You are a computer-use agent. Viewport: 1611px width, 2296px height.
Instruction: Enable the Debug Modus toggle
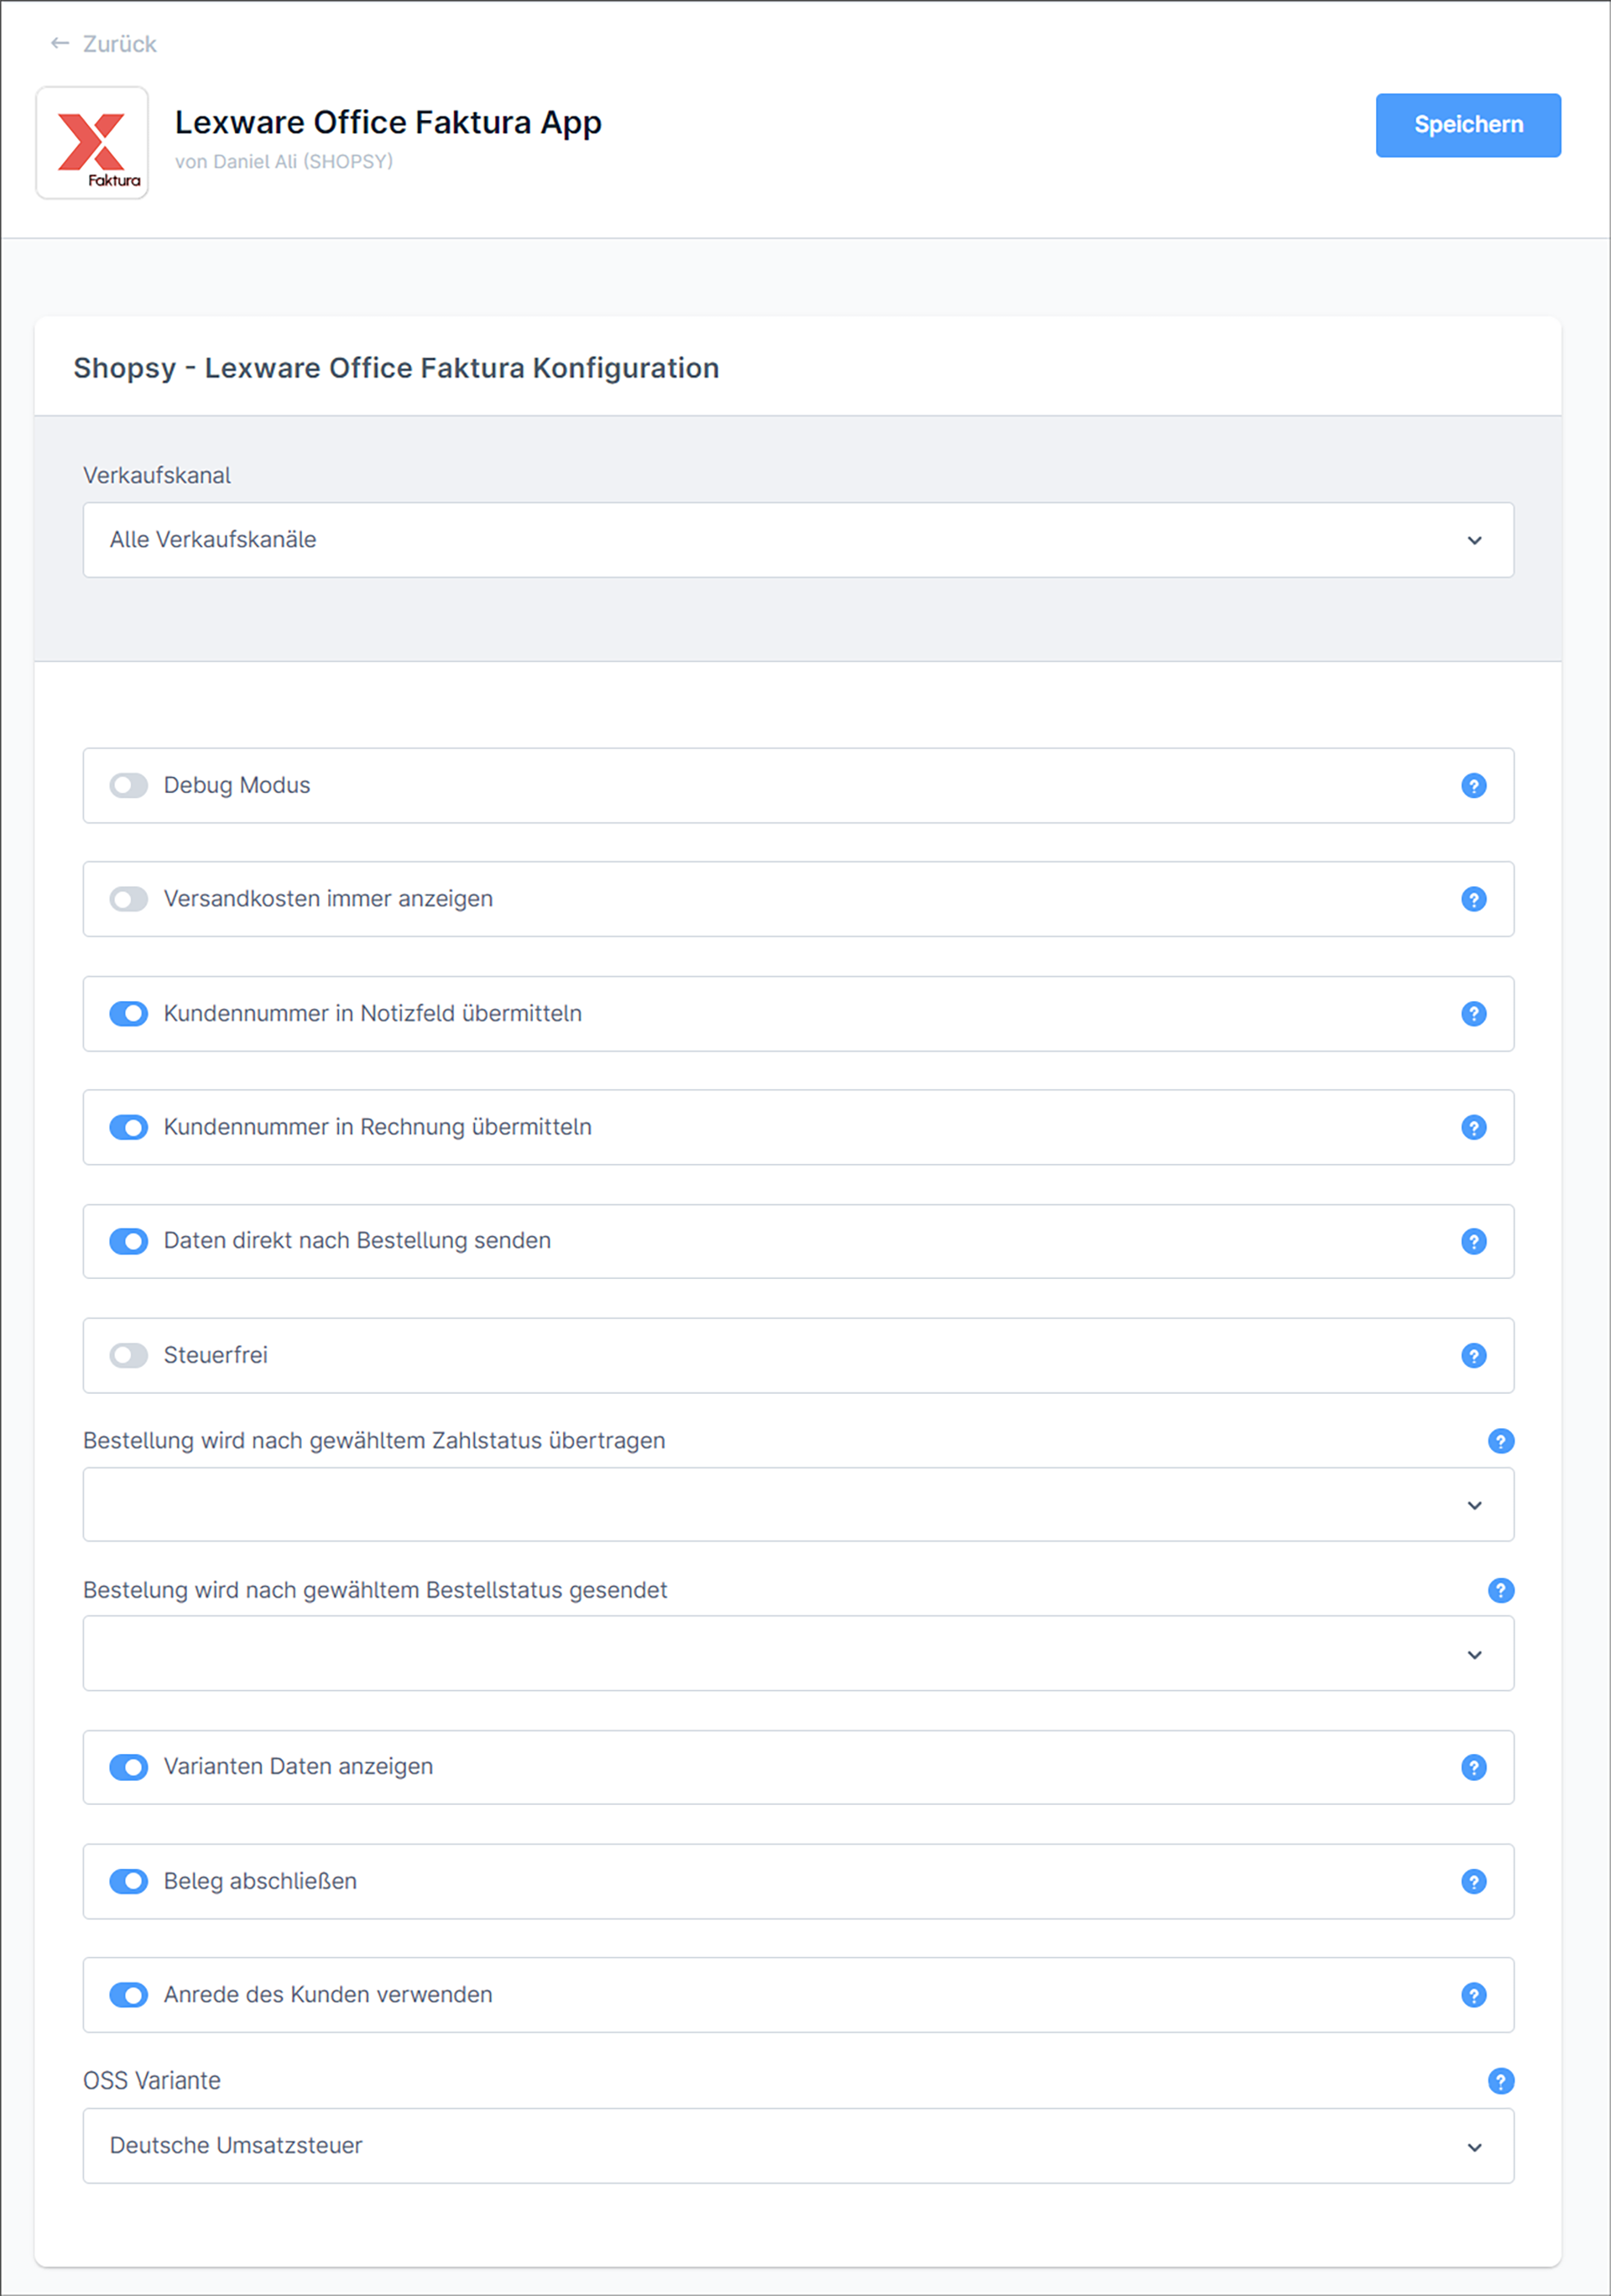(x=129, y=785)
